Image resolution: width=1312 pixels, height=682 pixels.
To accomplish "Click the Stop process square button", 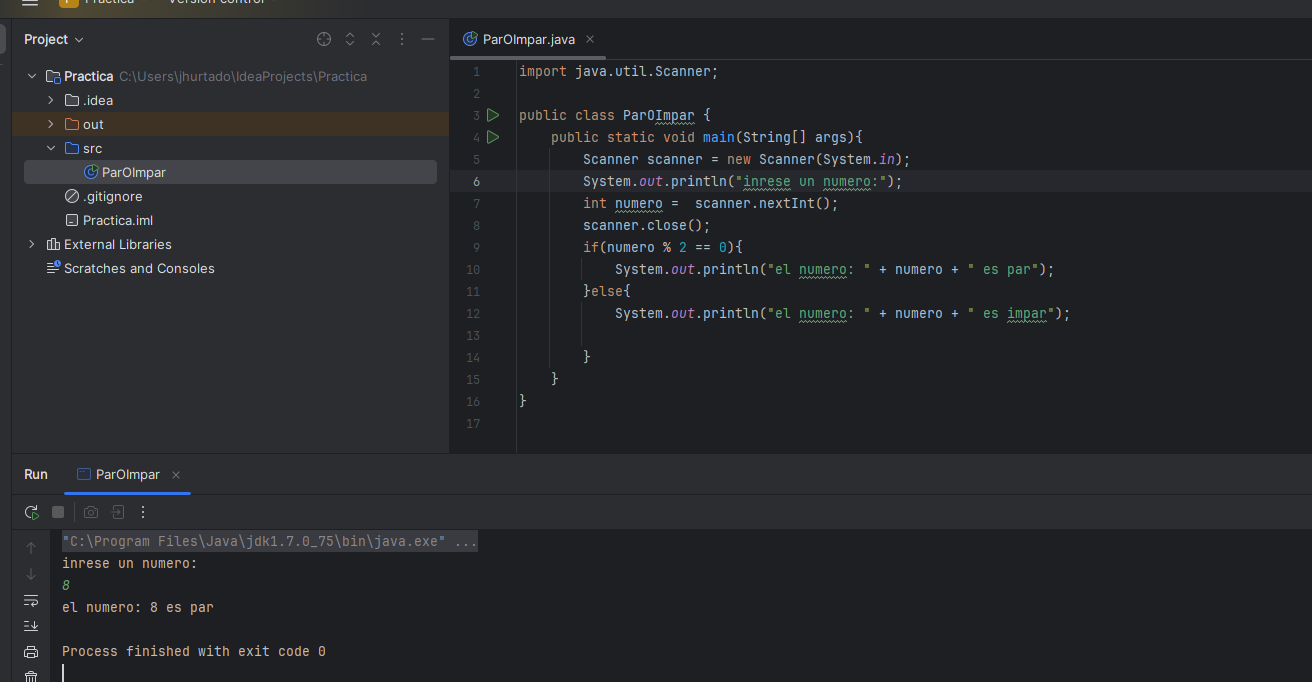I will coord(58,512).
